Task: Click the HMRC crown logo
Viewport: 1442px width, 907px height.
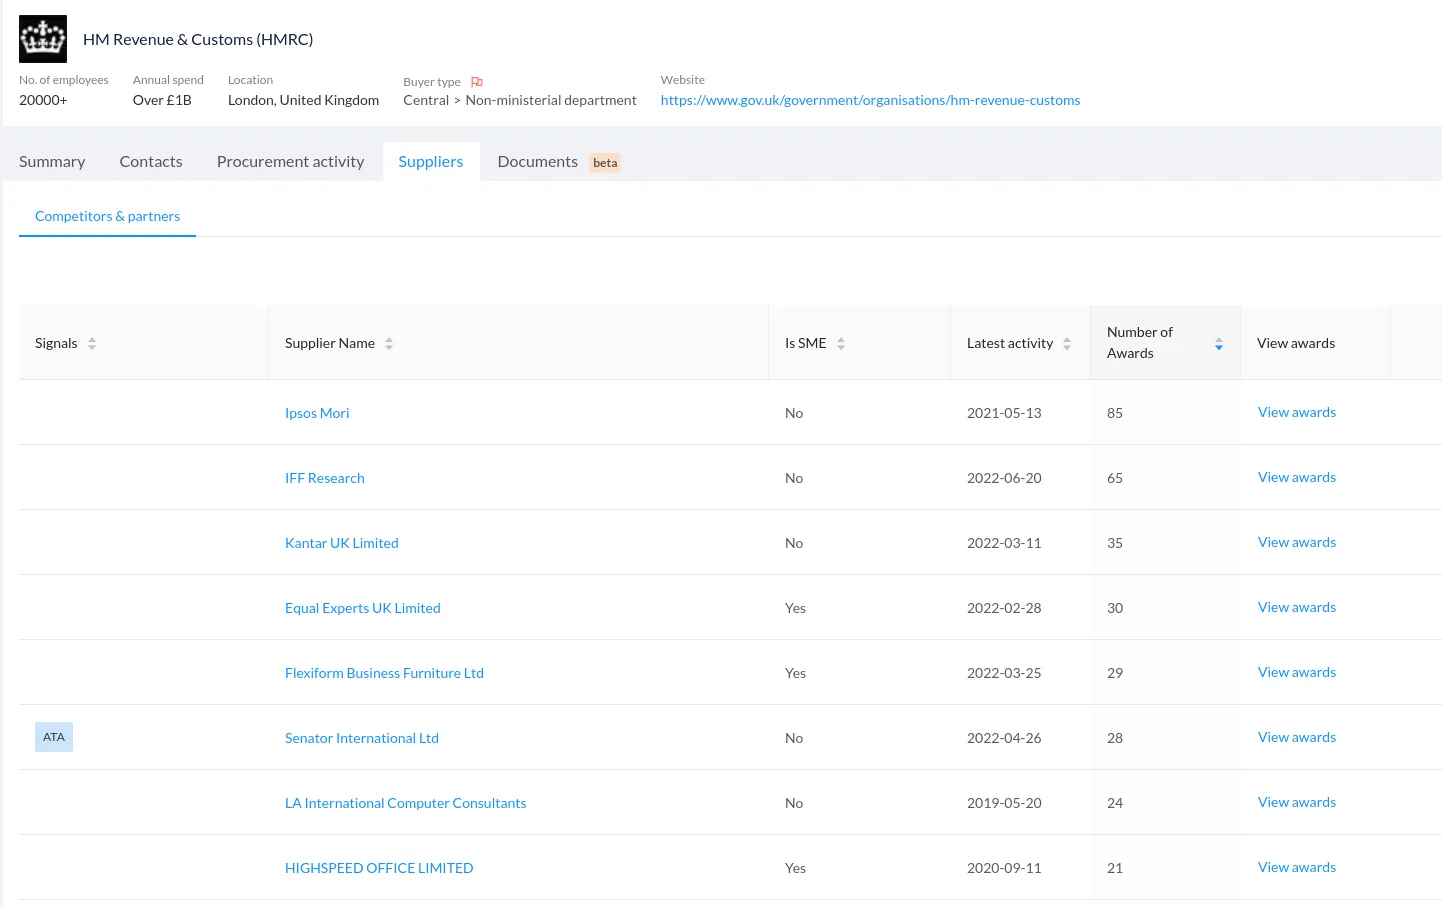Action: pyautogui.click(x=43, y=39)
